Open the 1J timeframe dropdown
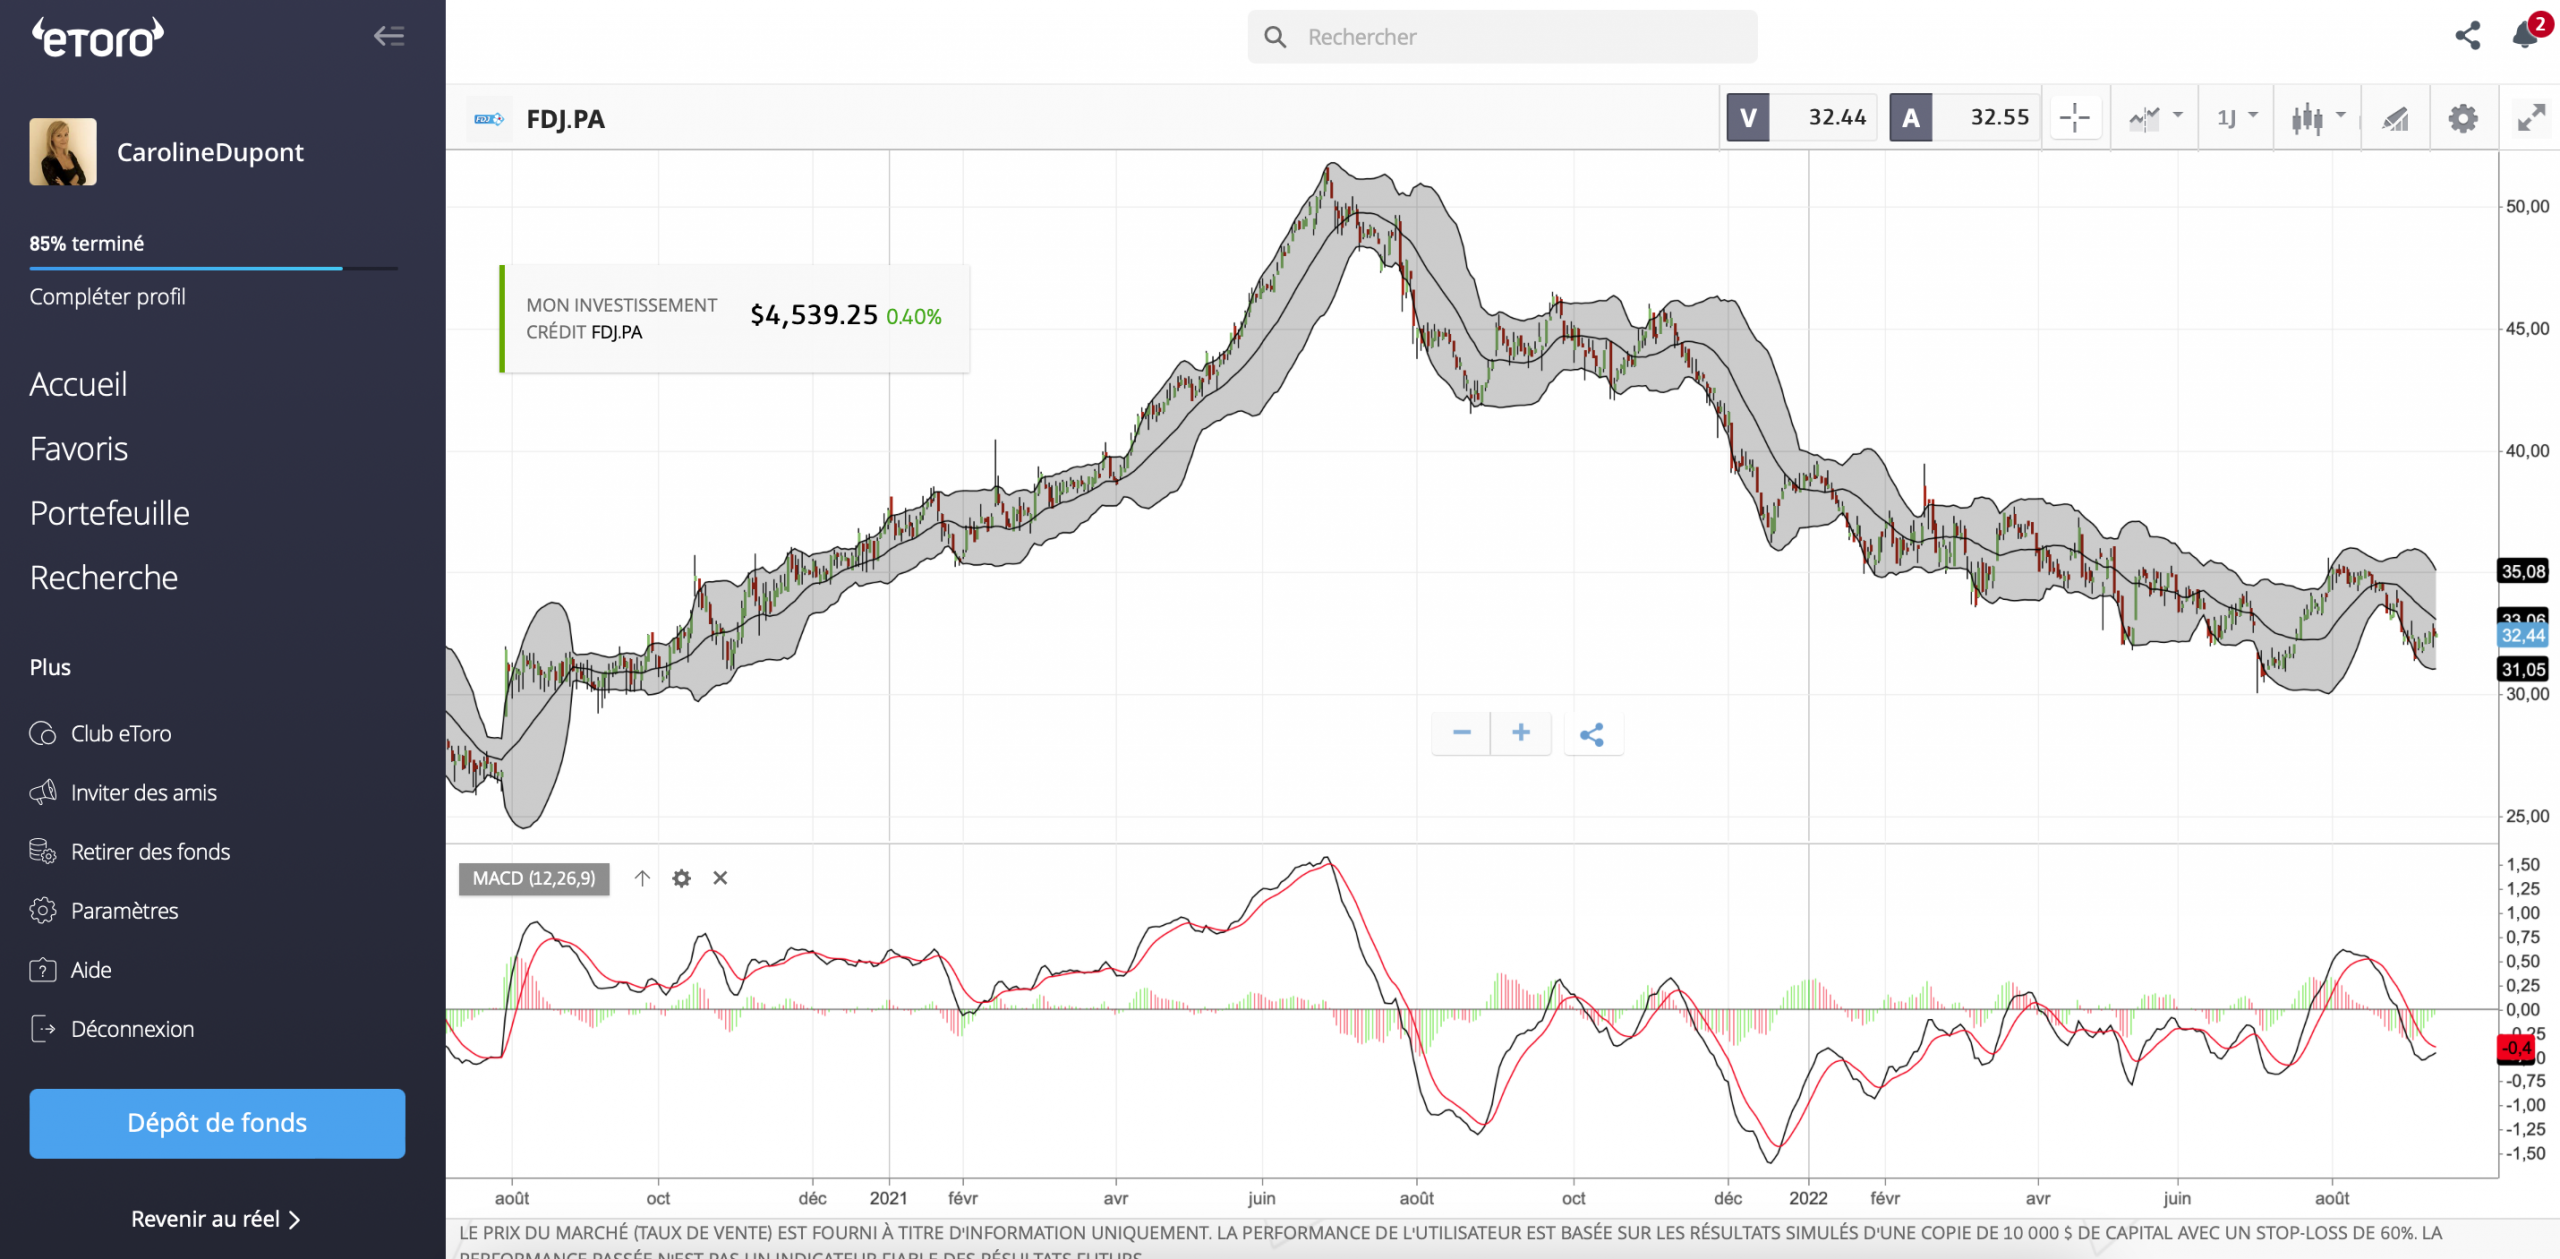 (2237, 118)
